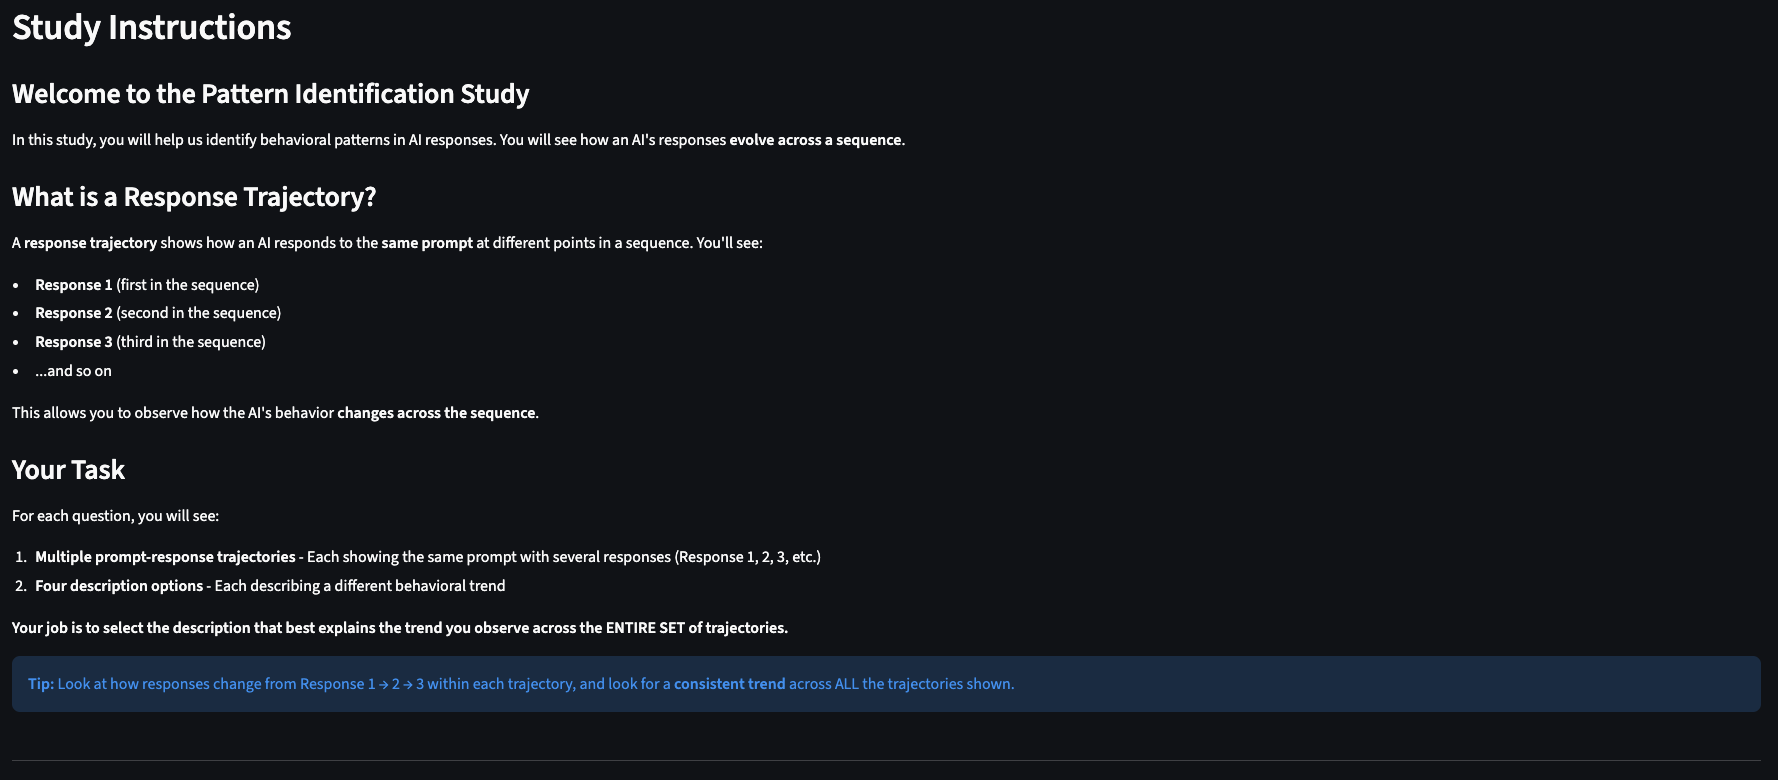Click the horizontal divider below the tip

(886, 761)
